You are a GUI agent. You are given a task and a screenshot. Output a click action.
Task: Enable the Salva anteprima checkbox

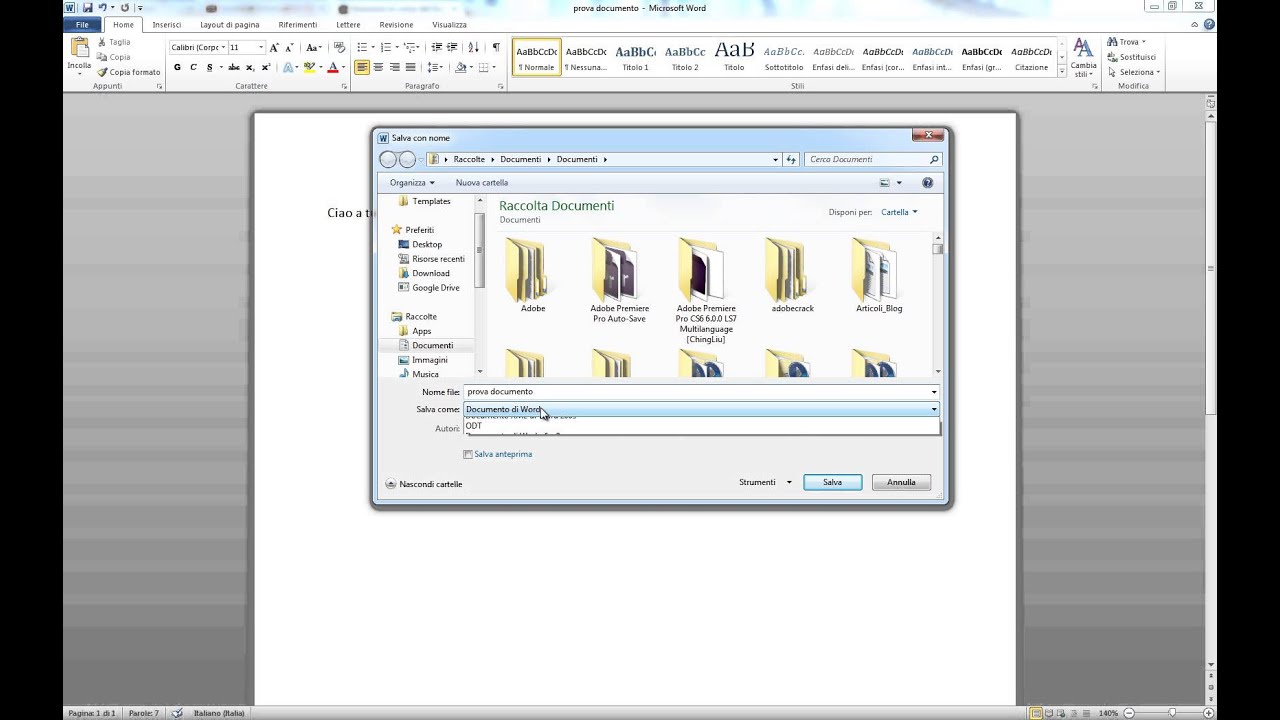pos(468,454)
